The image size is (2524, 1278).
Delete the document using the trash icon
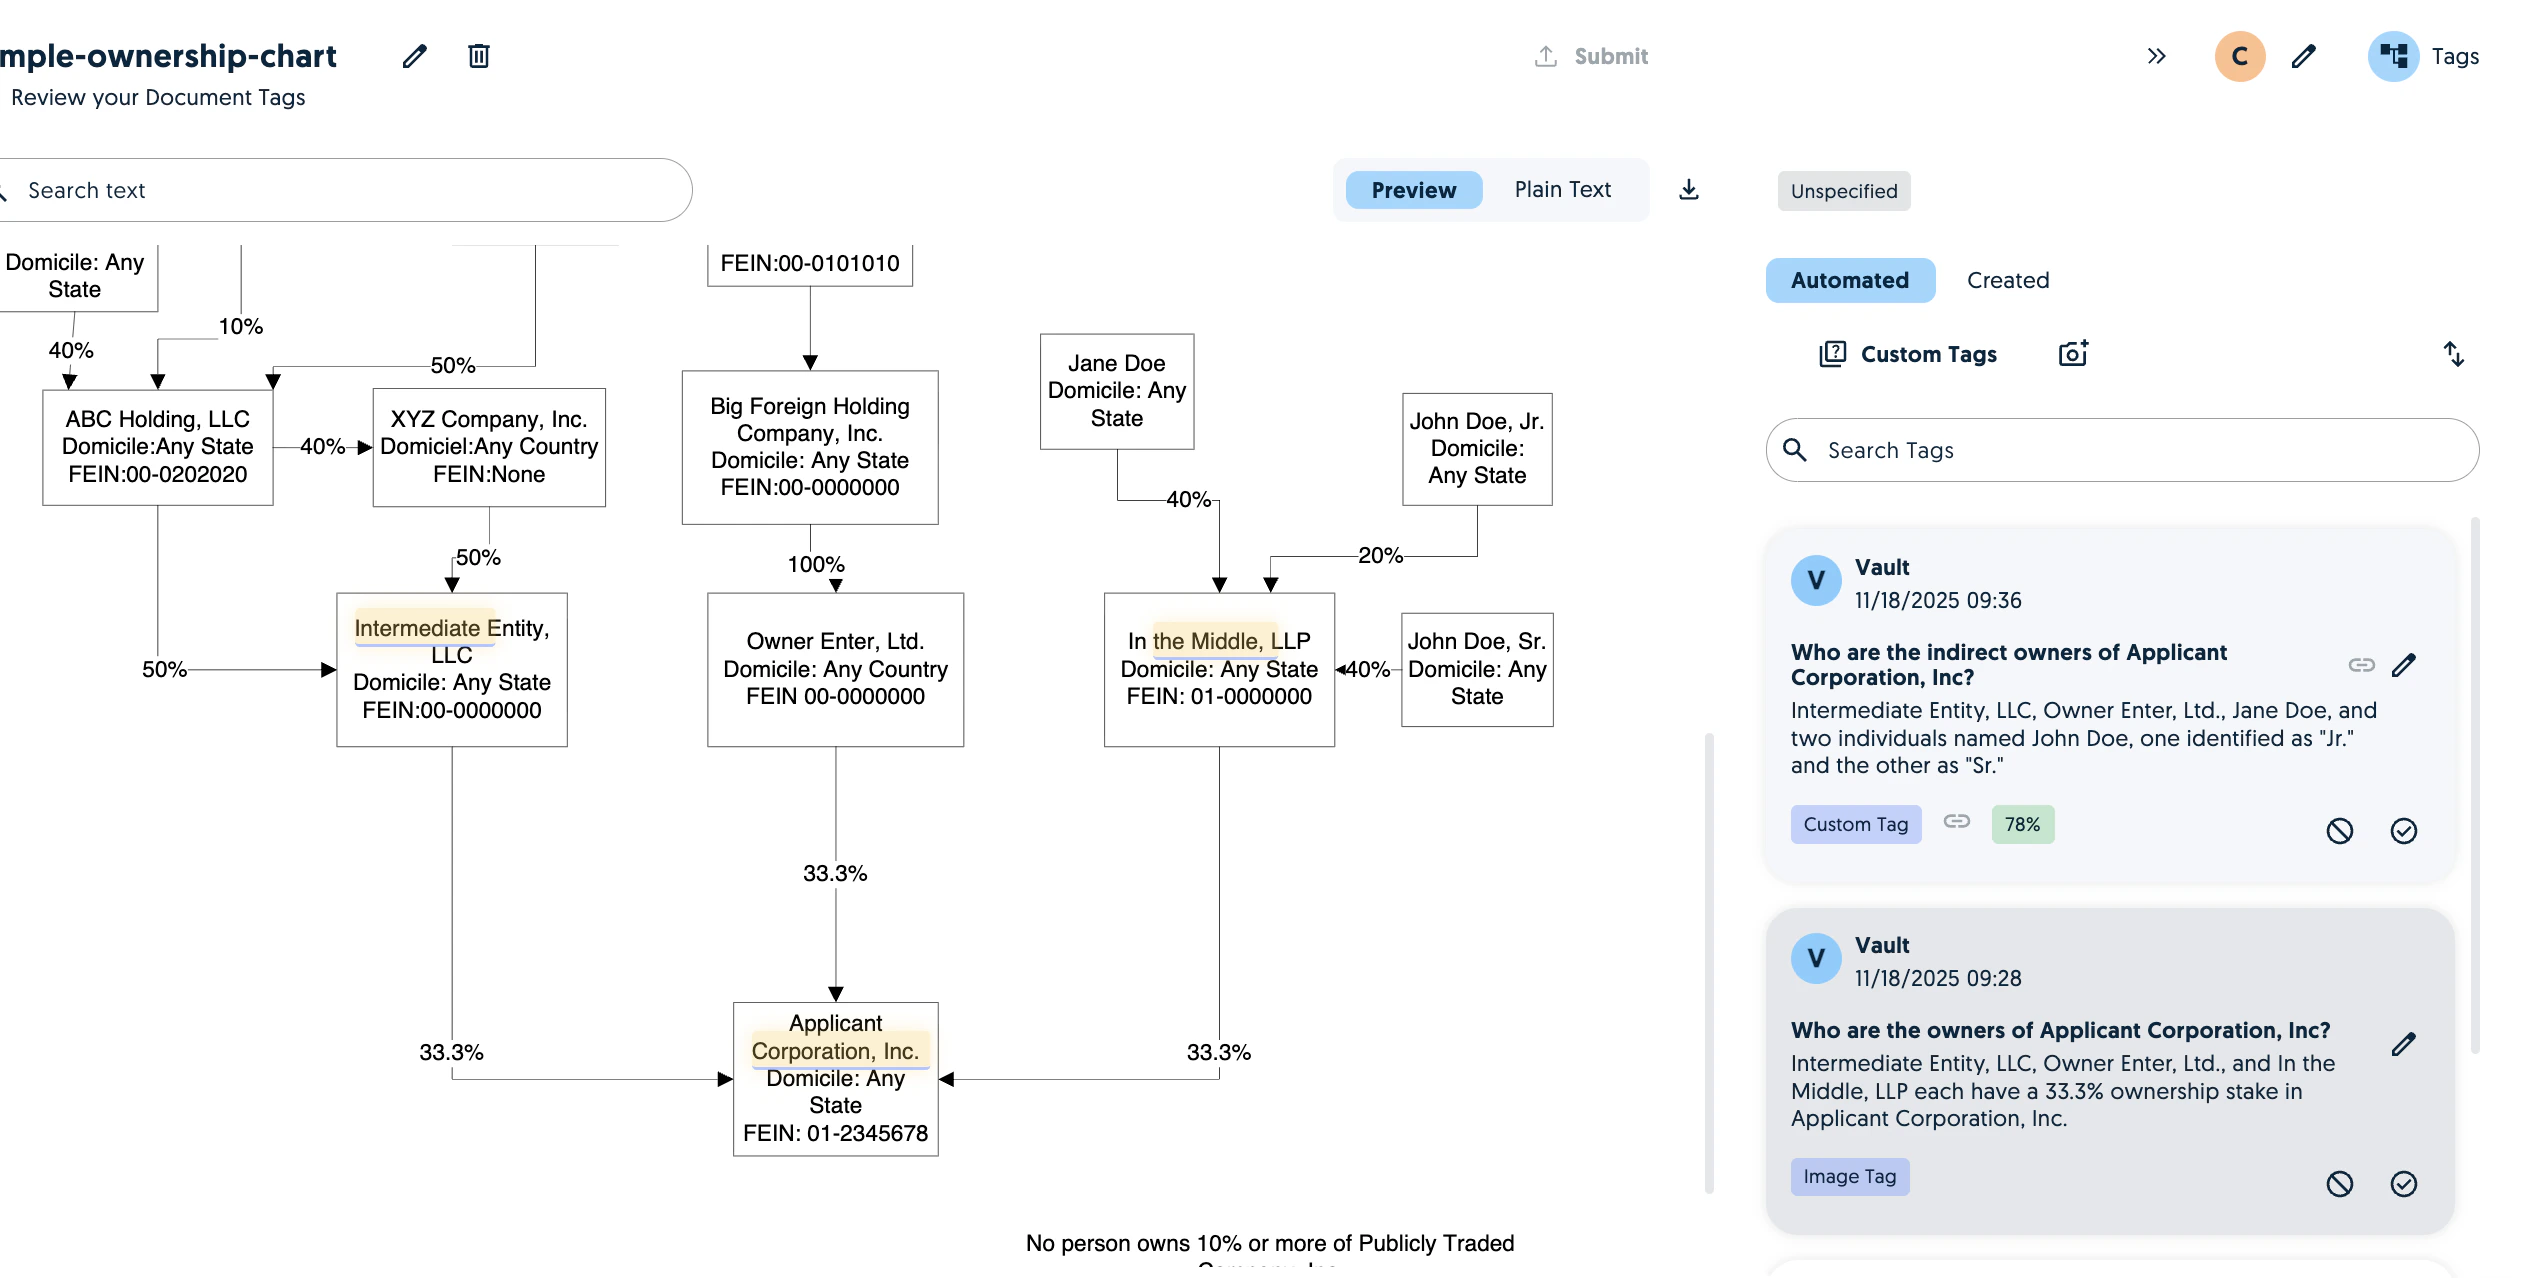point(479,56)
